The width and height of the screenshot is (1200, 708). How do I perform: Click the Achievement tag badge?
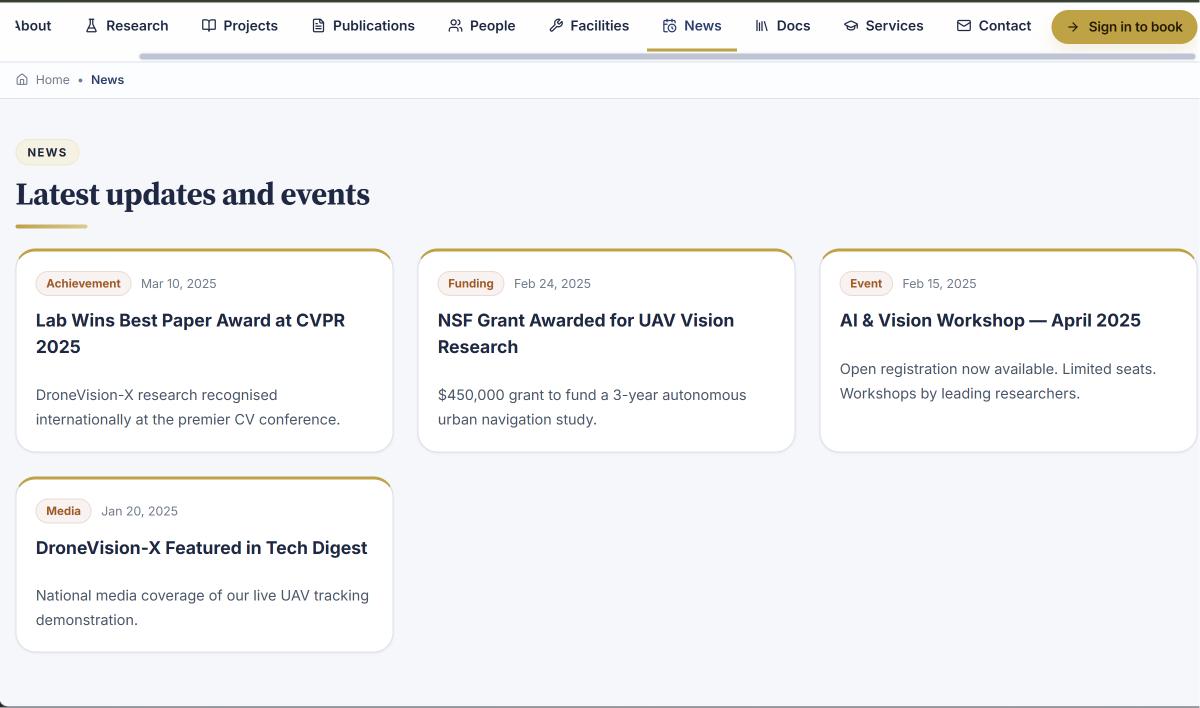83,284
